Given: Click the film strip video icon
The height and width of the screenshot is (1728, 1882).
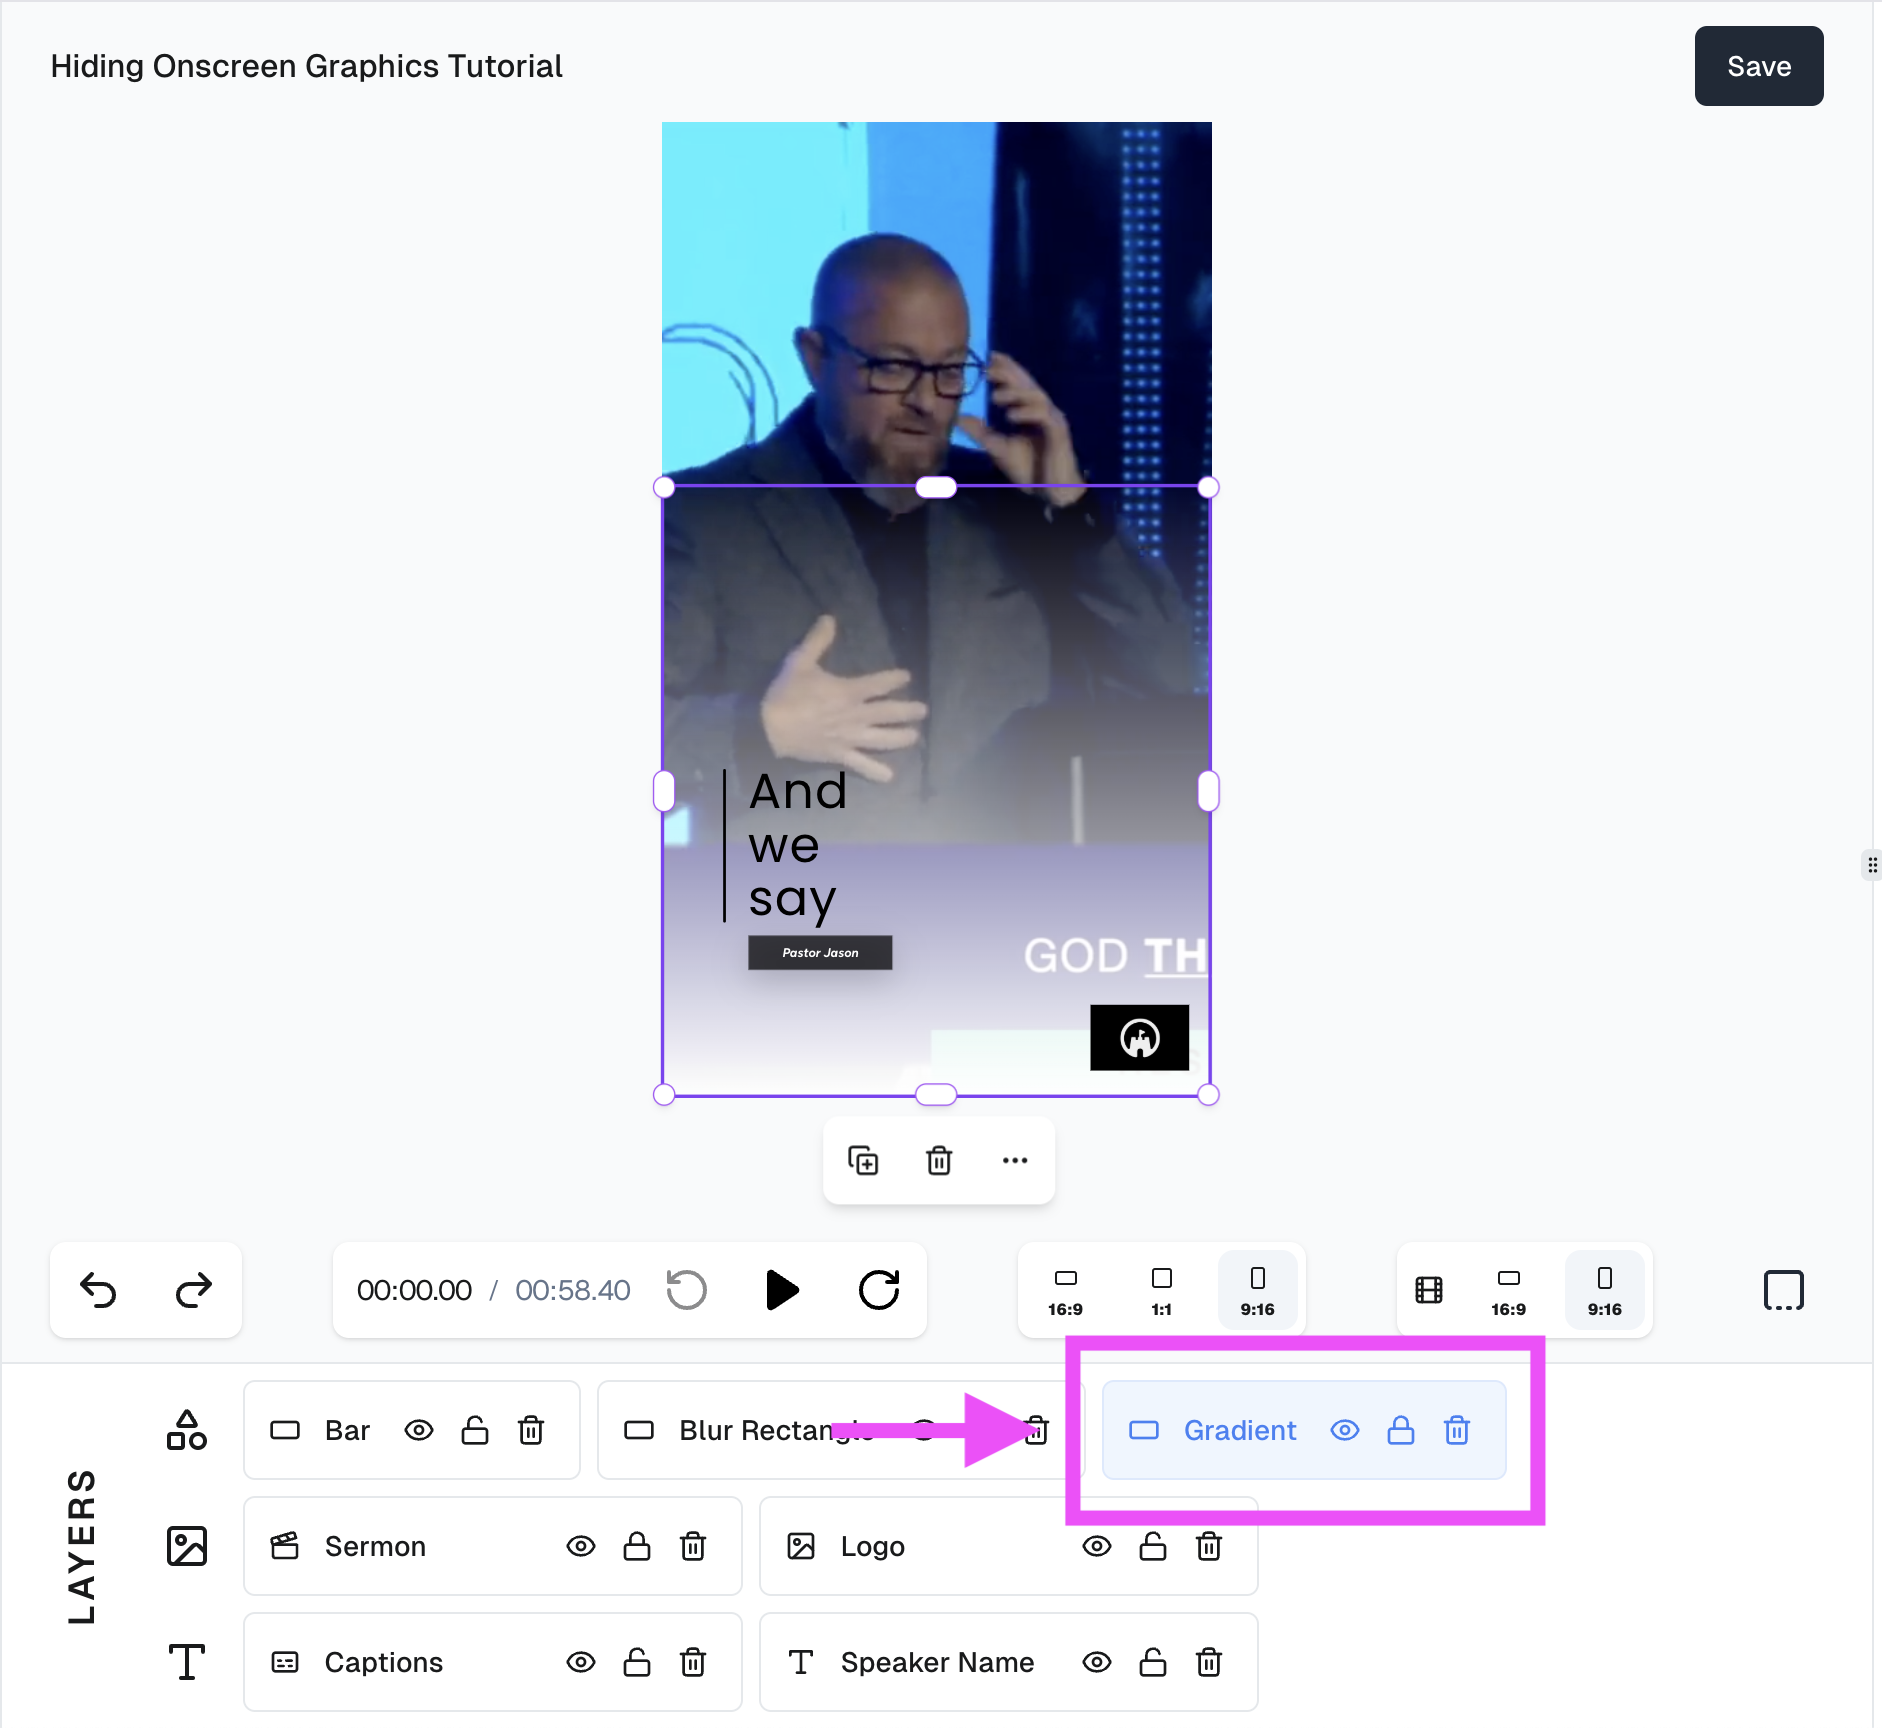Looking at the screenshot, I should 1429,1290.
